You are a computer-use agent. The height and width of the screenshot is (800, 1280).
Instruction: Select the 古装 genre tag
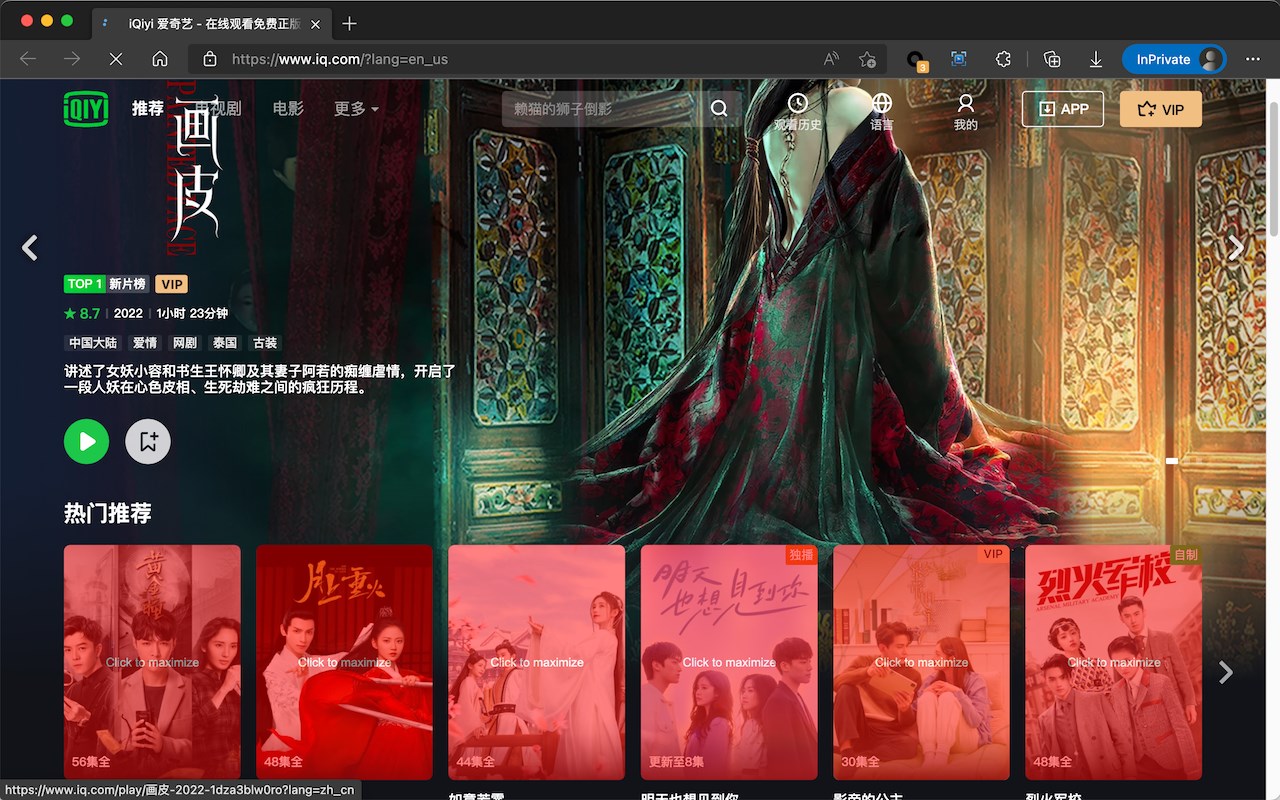[x=265, y=343]
